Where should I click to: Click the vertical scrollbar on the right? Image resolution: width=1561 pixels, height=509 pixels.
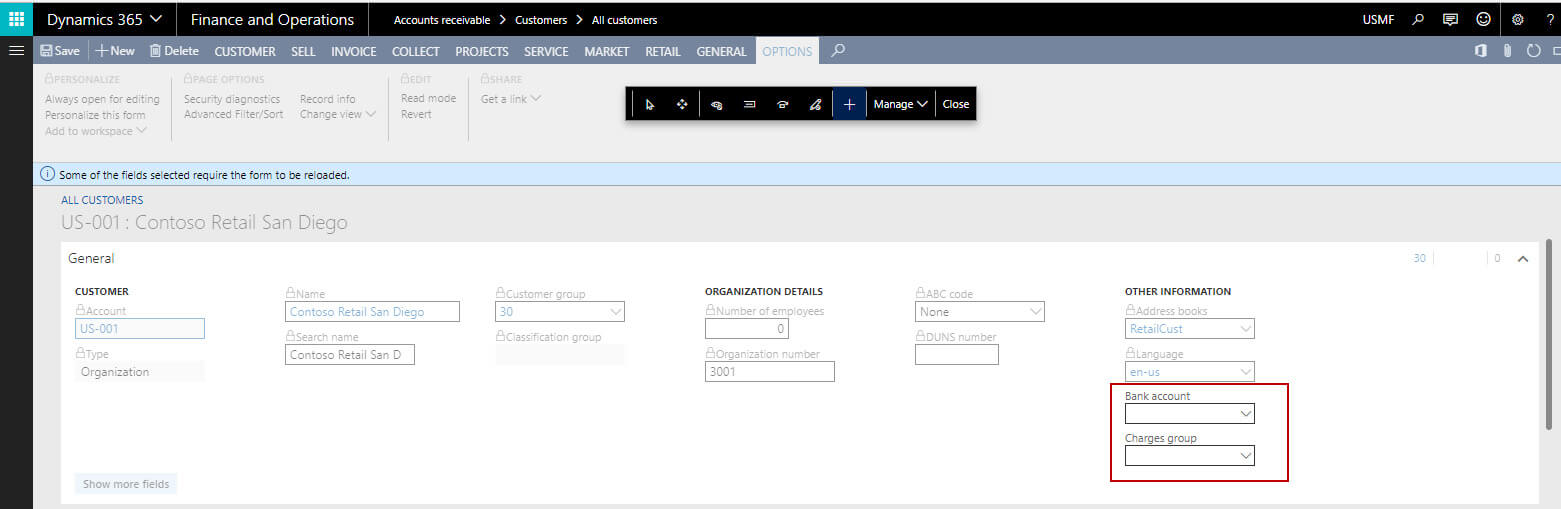click(x=1549, y=335)
